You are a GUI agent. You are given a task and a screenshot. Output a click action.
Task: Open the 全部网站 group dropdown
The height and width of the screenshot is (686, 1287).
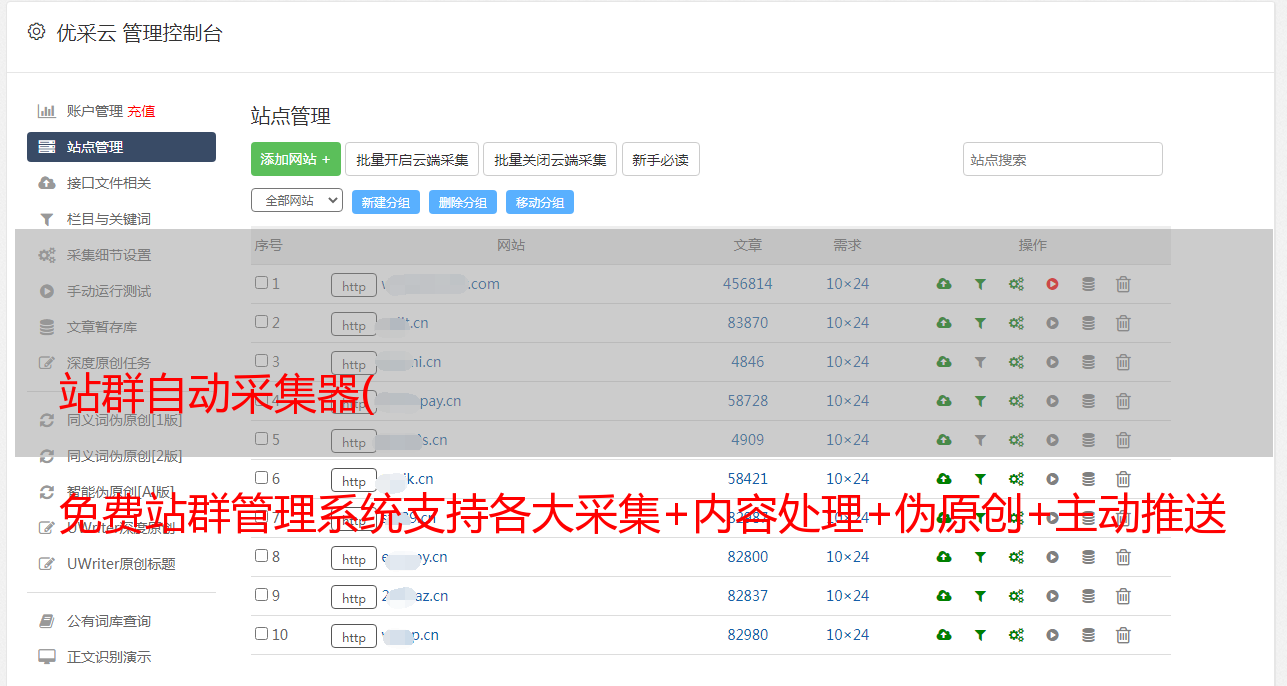297,201
